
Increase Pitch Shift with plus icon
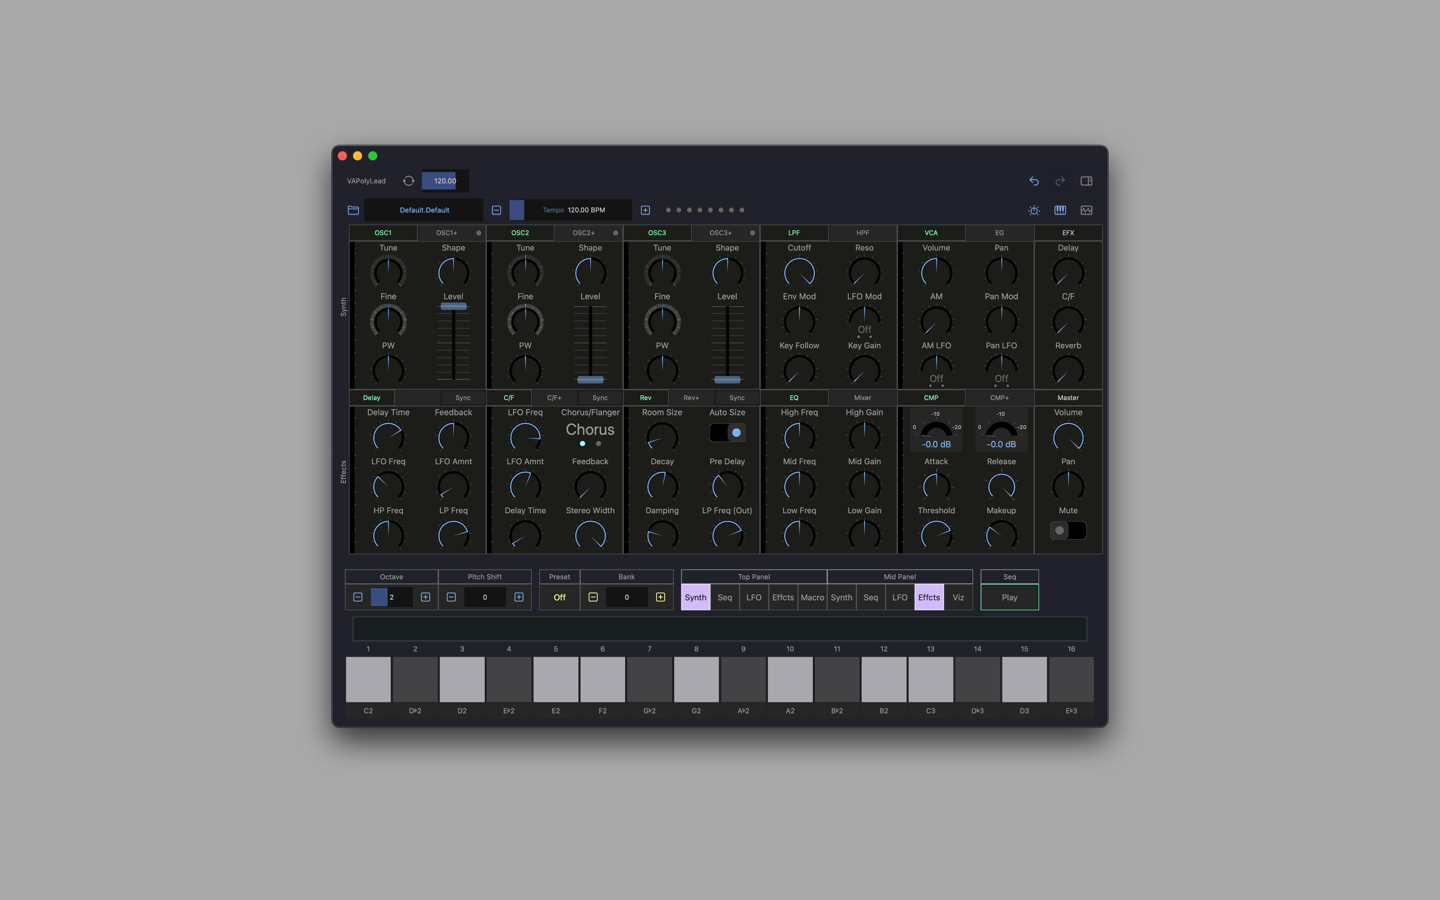pos(518,597)
